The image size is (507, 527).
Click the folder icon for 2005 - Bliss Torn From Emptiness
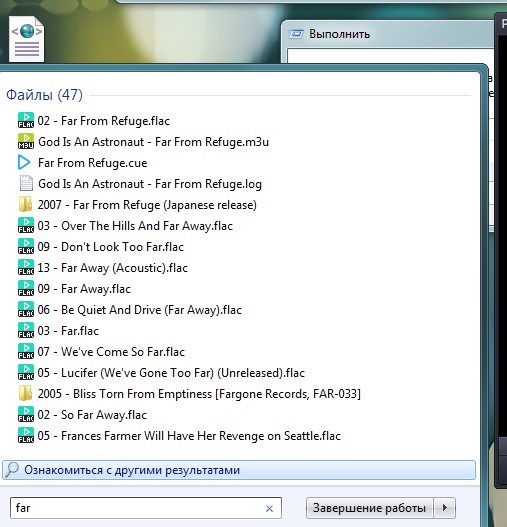coord(25,393)
